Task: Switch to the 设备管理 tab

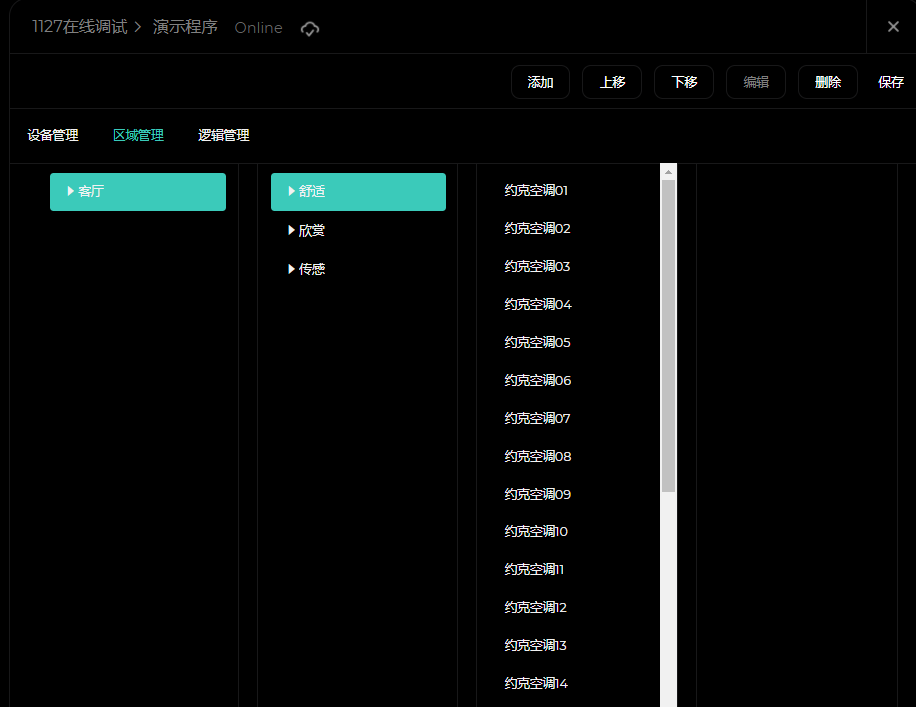Action: 53,136
